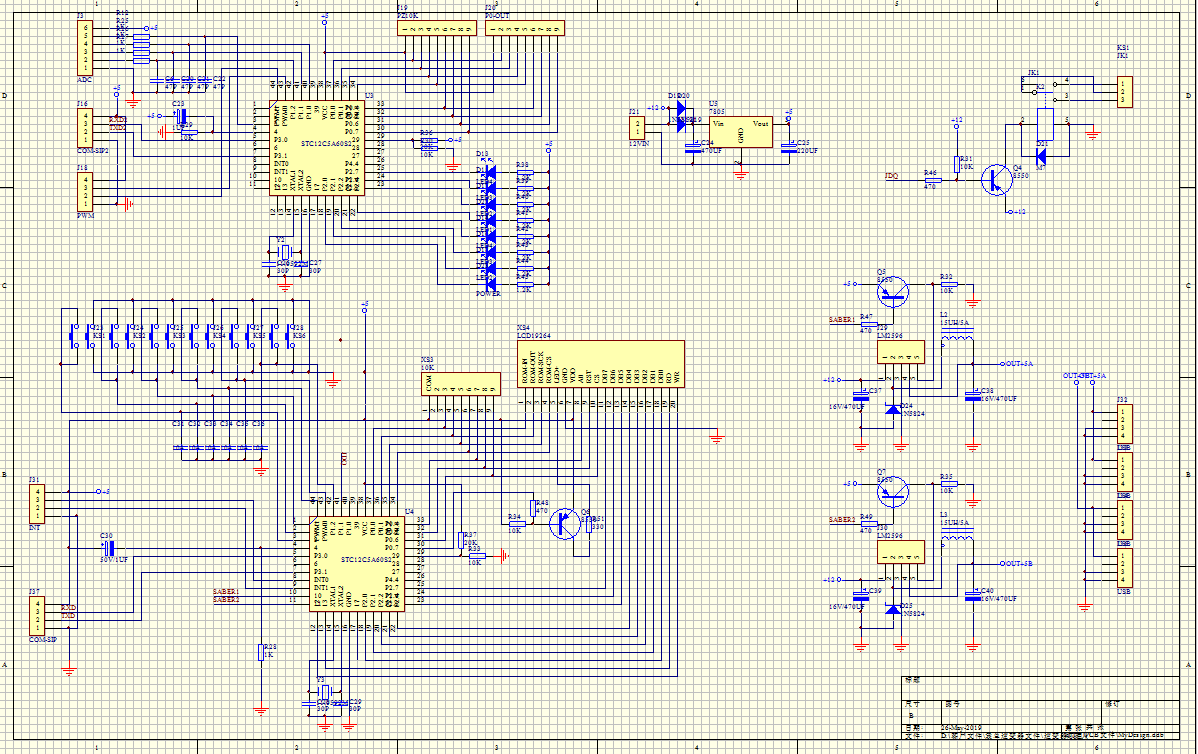Select the J19 PZ10K header

pyautogui.click(x=433, y=30)
